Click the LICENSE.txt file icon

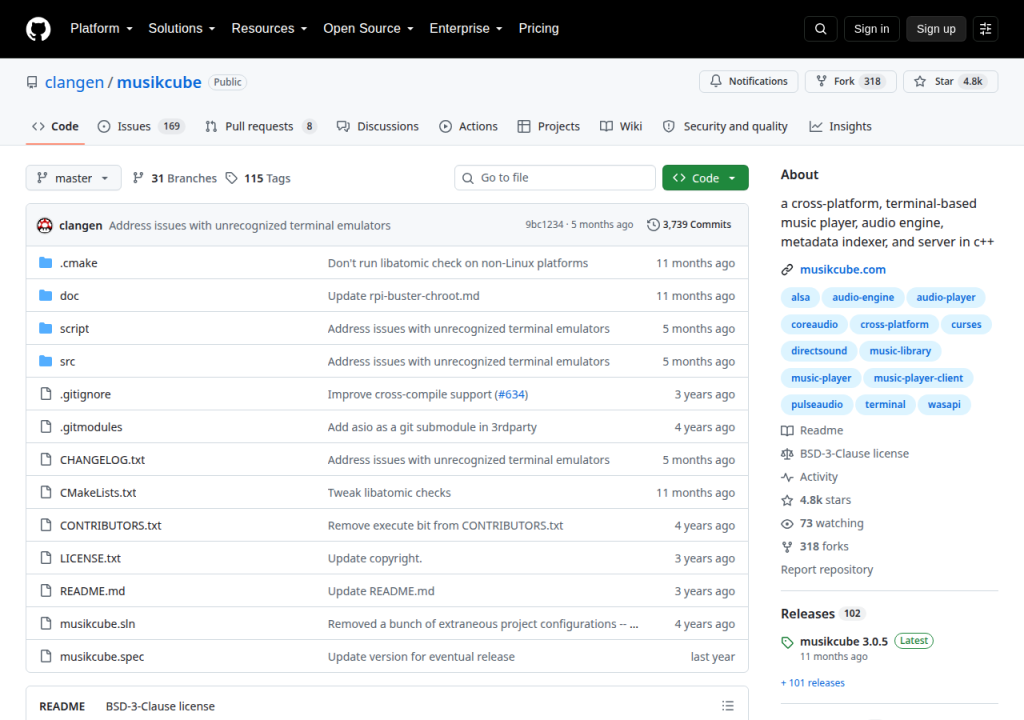[46, 558]
